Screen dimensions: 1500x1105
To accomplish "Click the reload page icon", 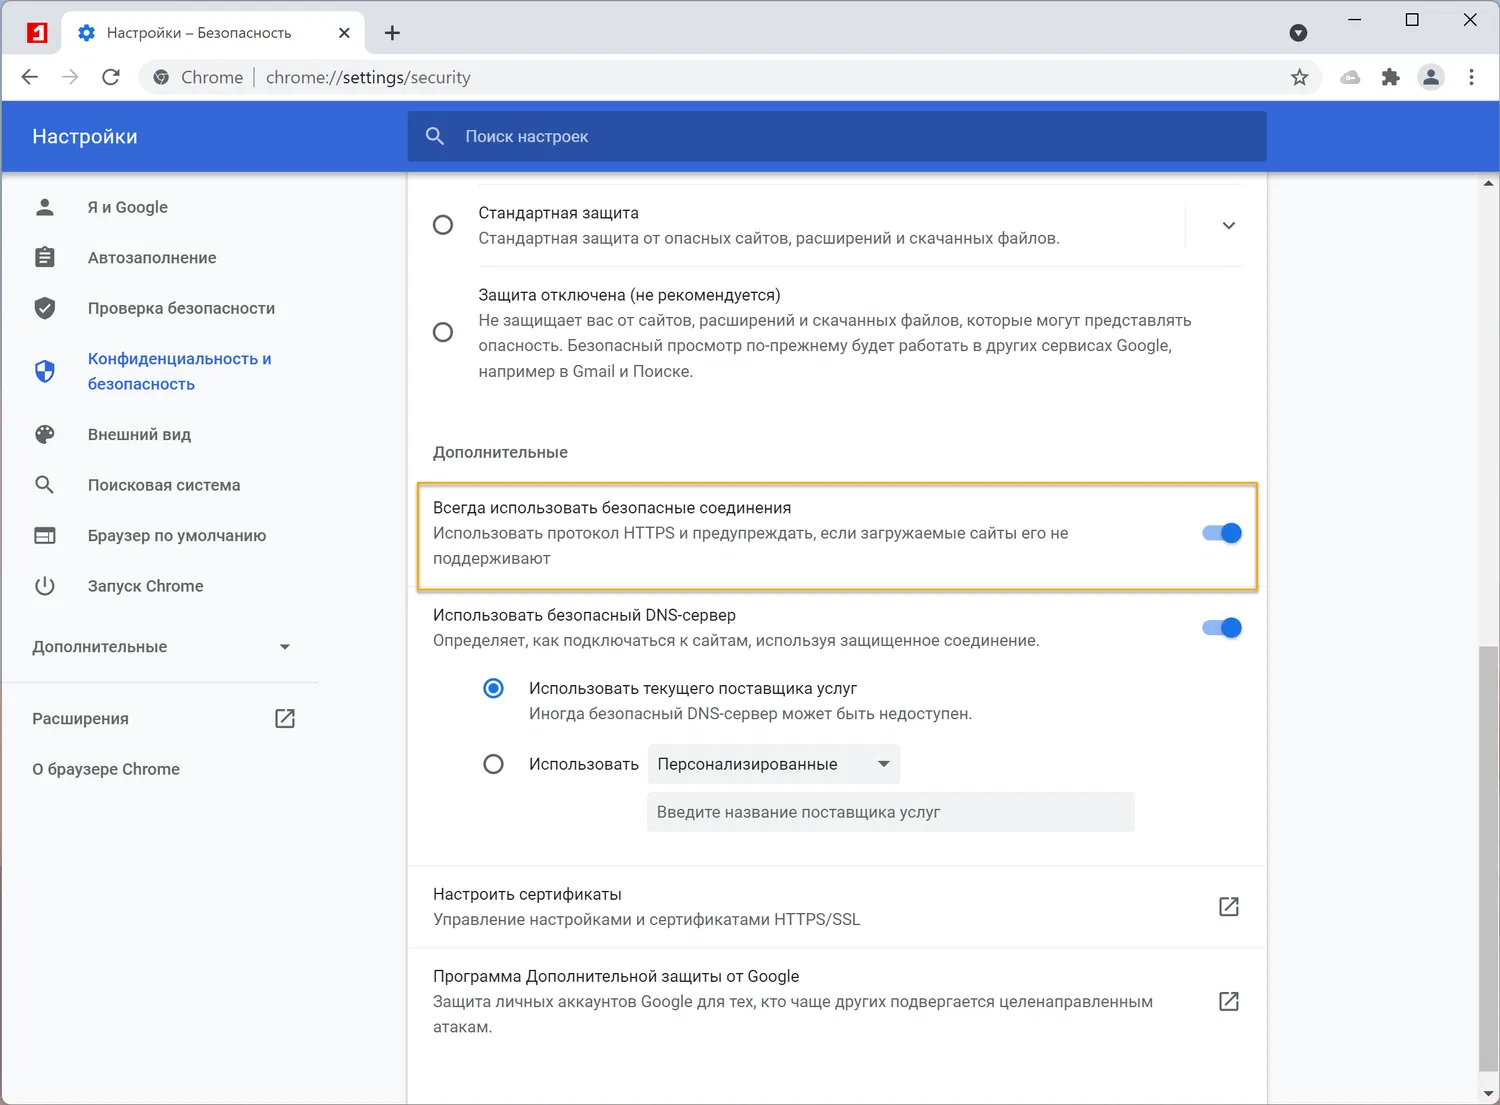I will [111, 77].
